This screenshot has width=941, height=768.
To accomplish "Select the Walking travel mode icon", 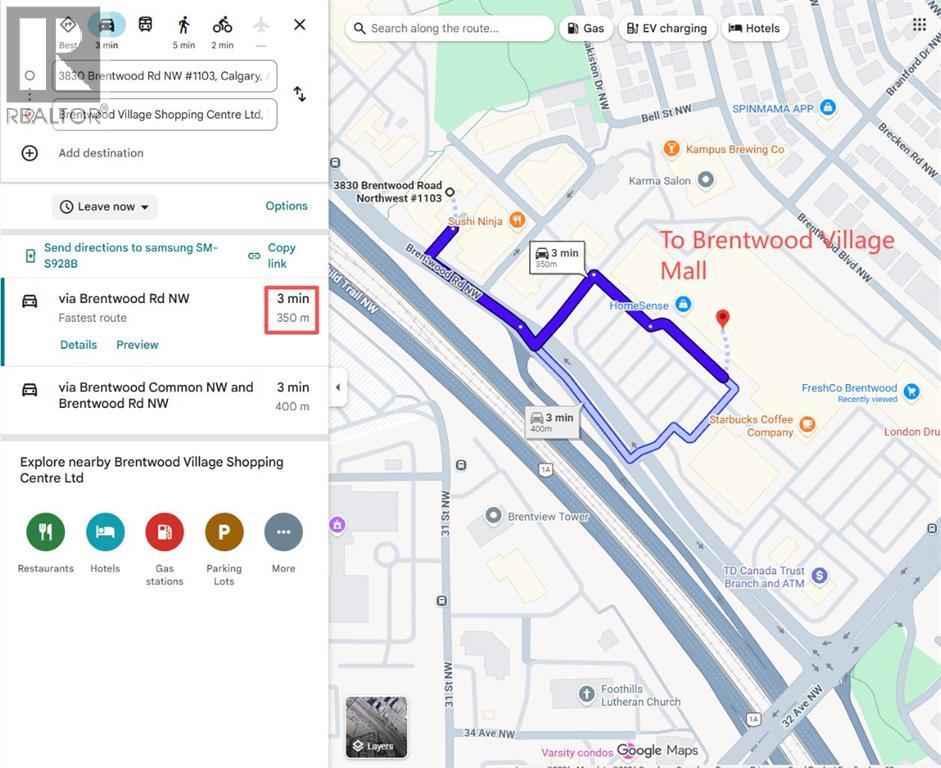I will point(184,25).
